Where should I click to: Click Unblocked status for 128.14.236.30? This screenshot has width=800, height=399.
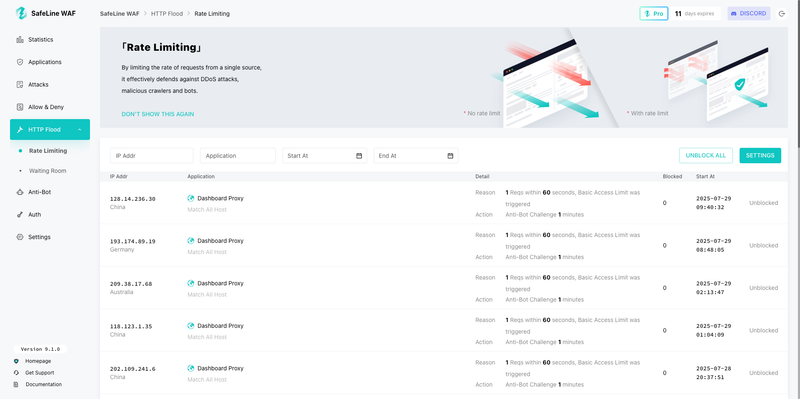coord(763,203)
